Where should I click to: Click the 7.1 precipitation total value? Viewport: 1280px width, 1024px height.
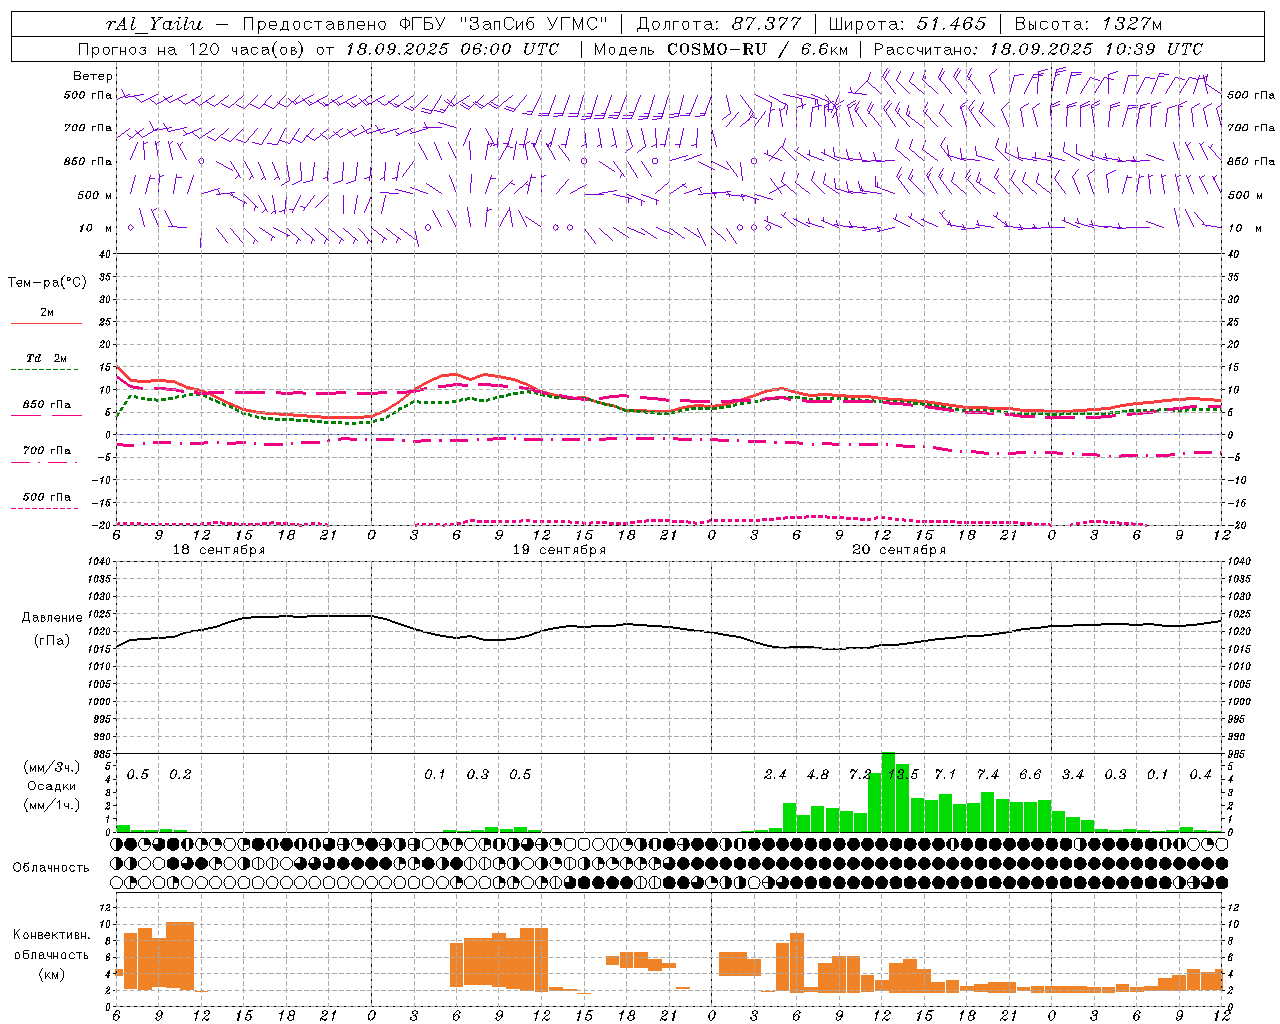coord(945,775)
